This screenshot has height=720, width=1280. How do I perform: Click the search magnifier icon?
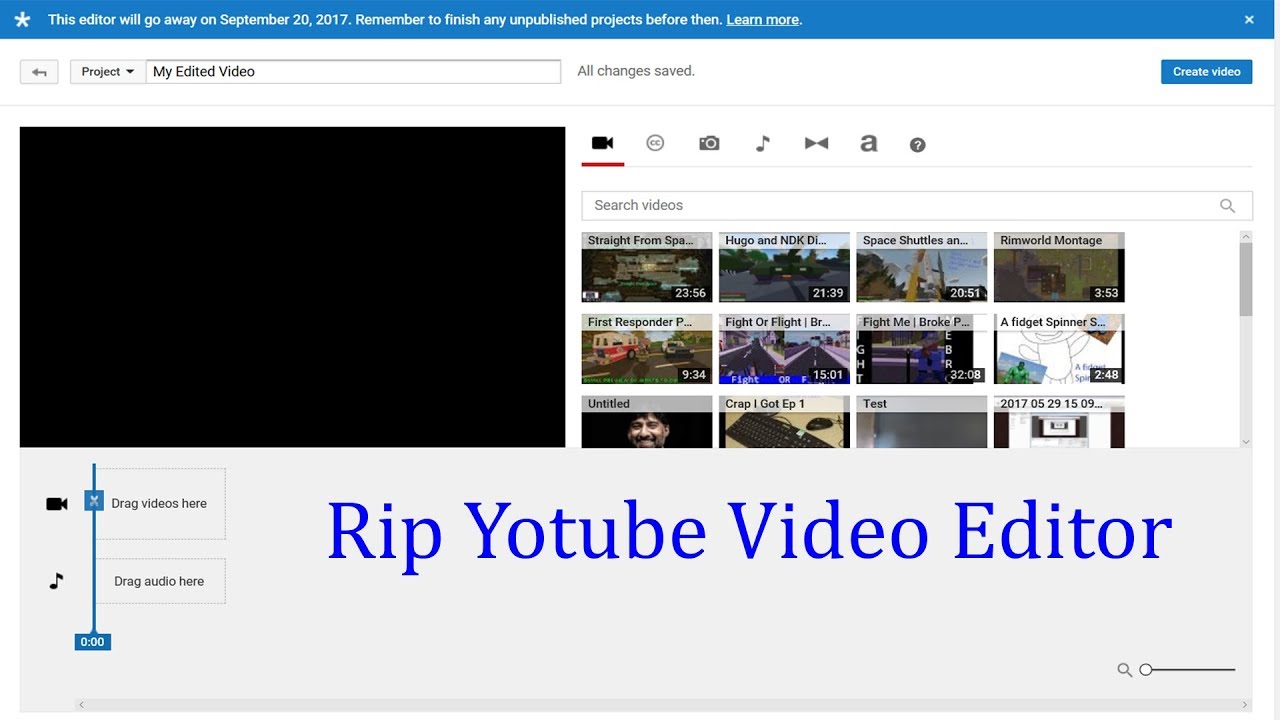click(1227, 205)
